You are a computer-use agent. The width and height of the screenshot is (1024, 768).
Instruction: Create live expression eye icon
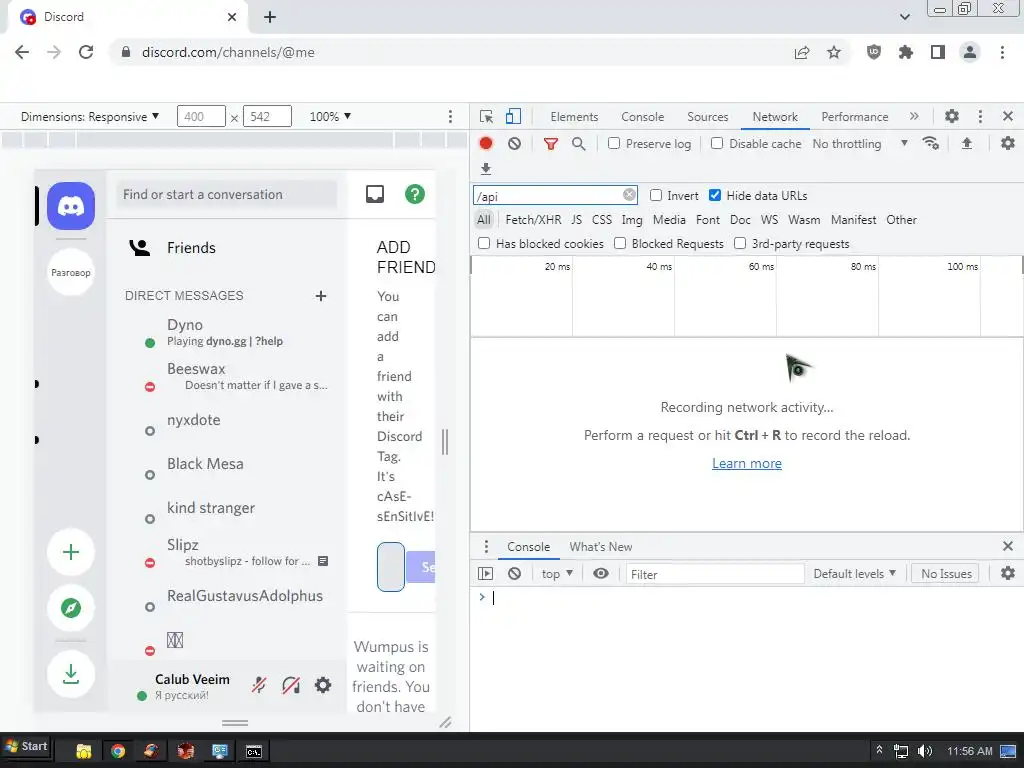pos(601,574)
